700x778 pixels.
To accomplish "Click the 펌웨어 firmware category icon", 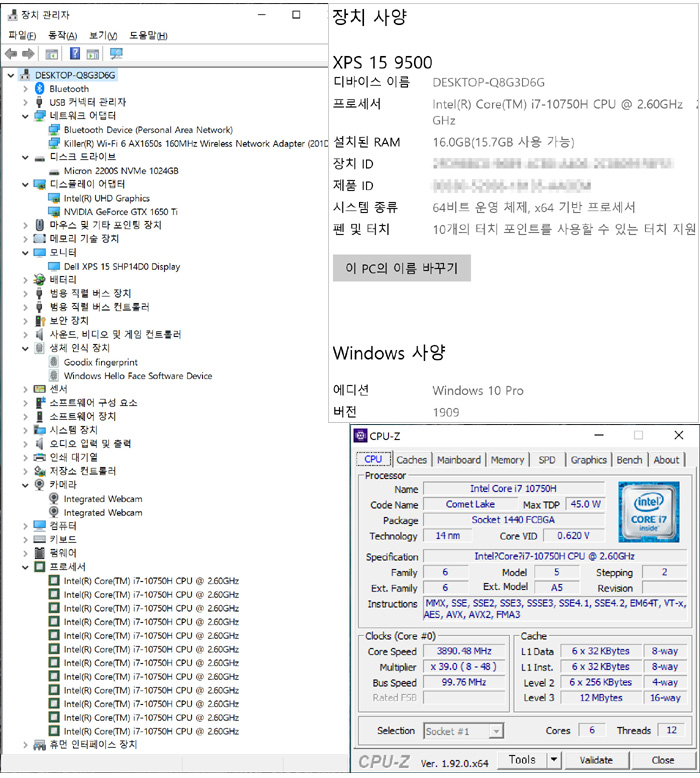I will (x=40, y=553).
